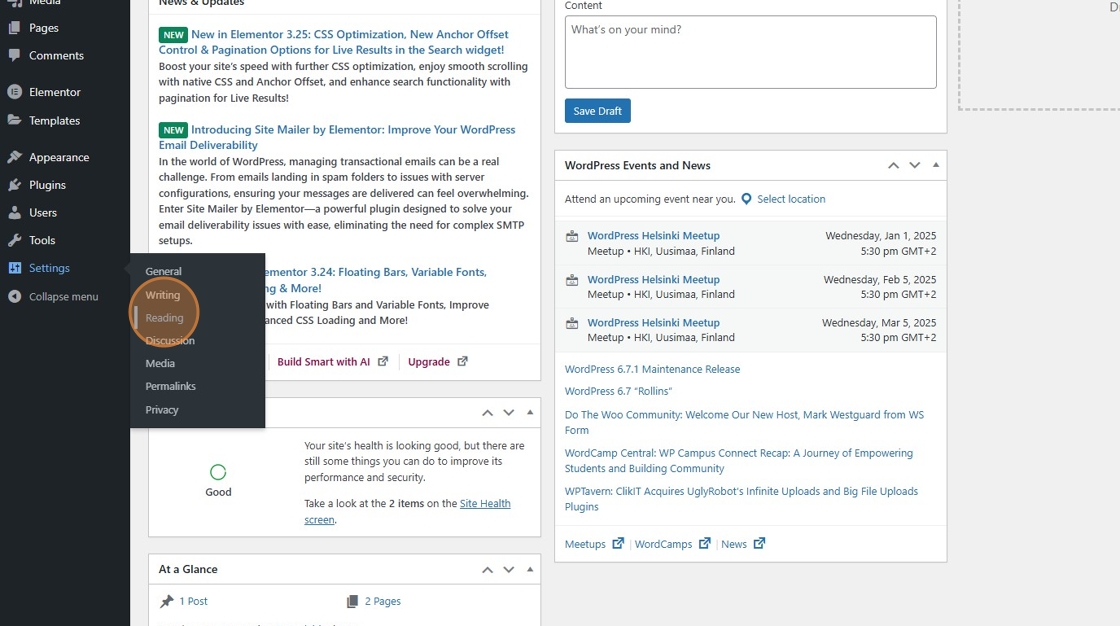Move At a Glance widget up
This screenshot has width=1120, height=626.
487,570
